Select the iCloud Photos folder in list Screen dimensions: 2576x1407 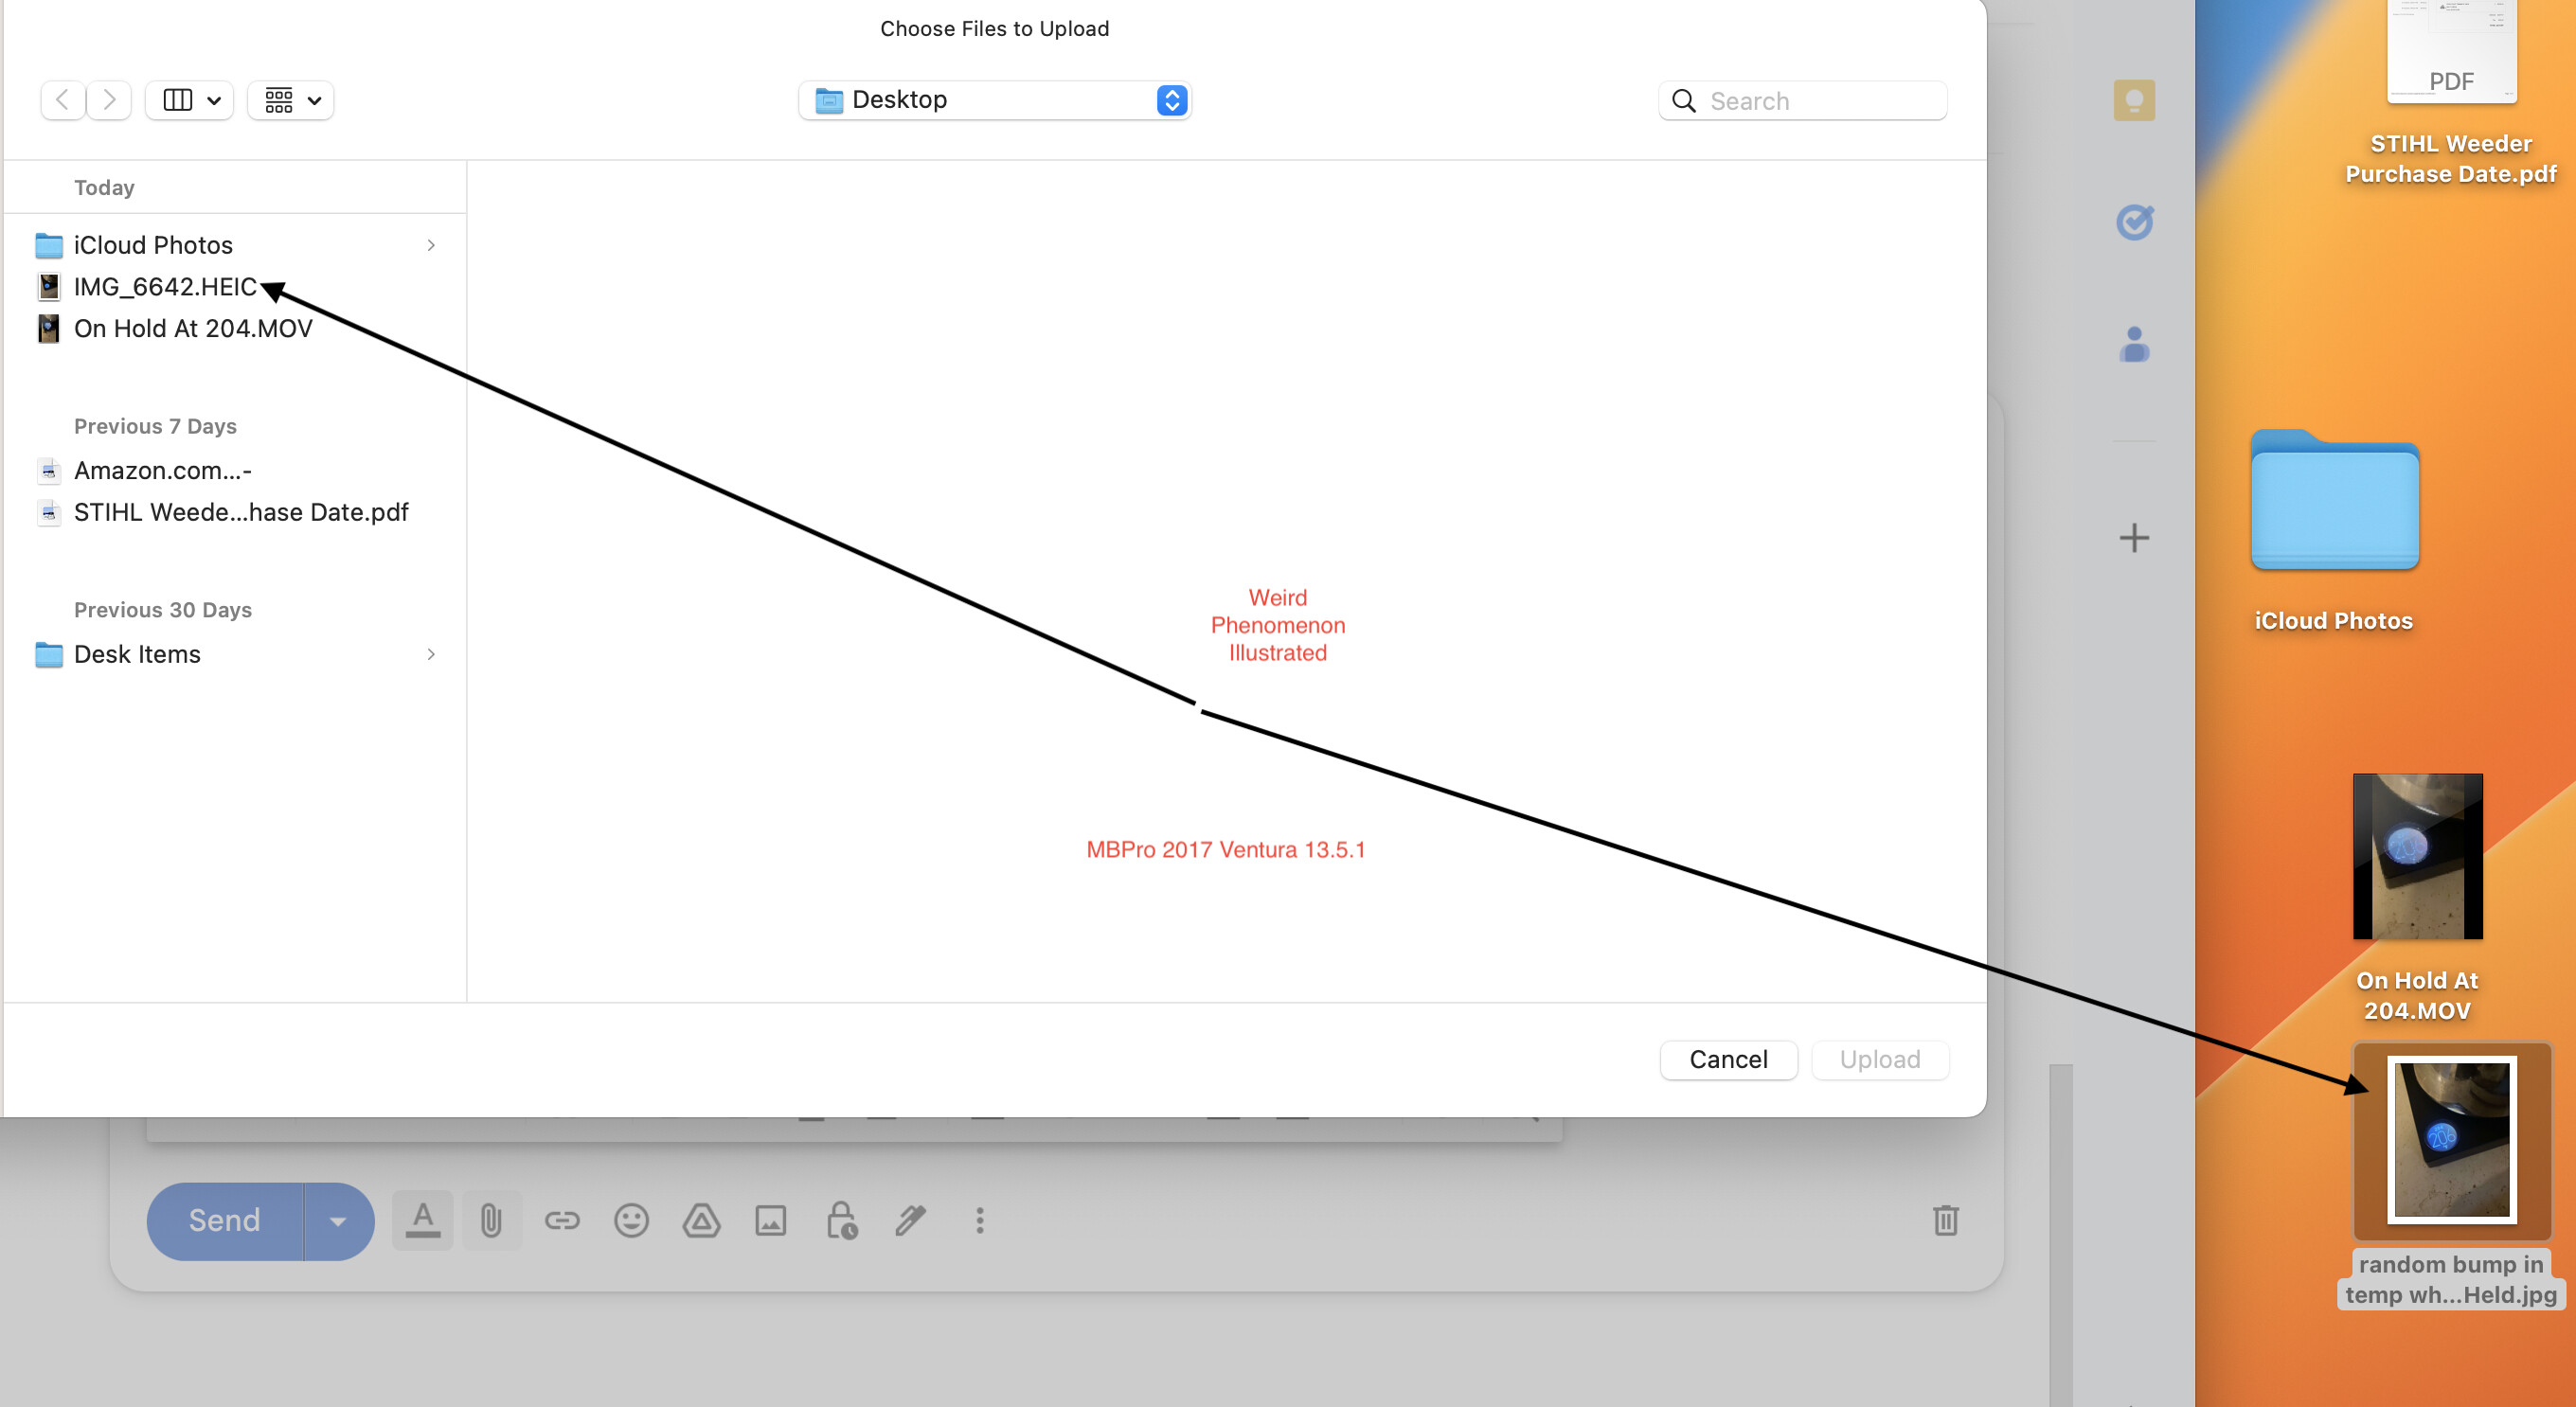pyautogui.click(x=236, y=245)
